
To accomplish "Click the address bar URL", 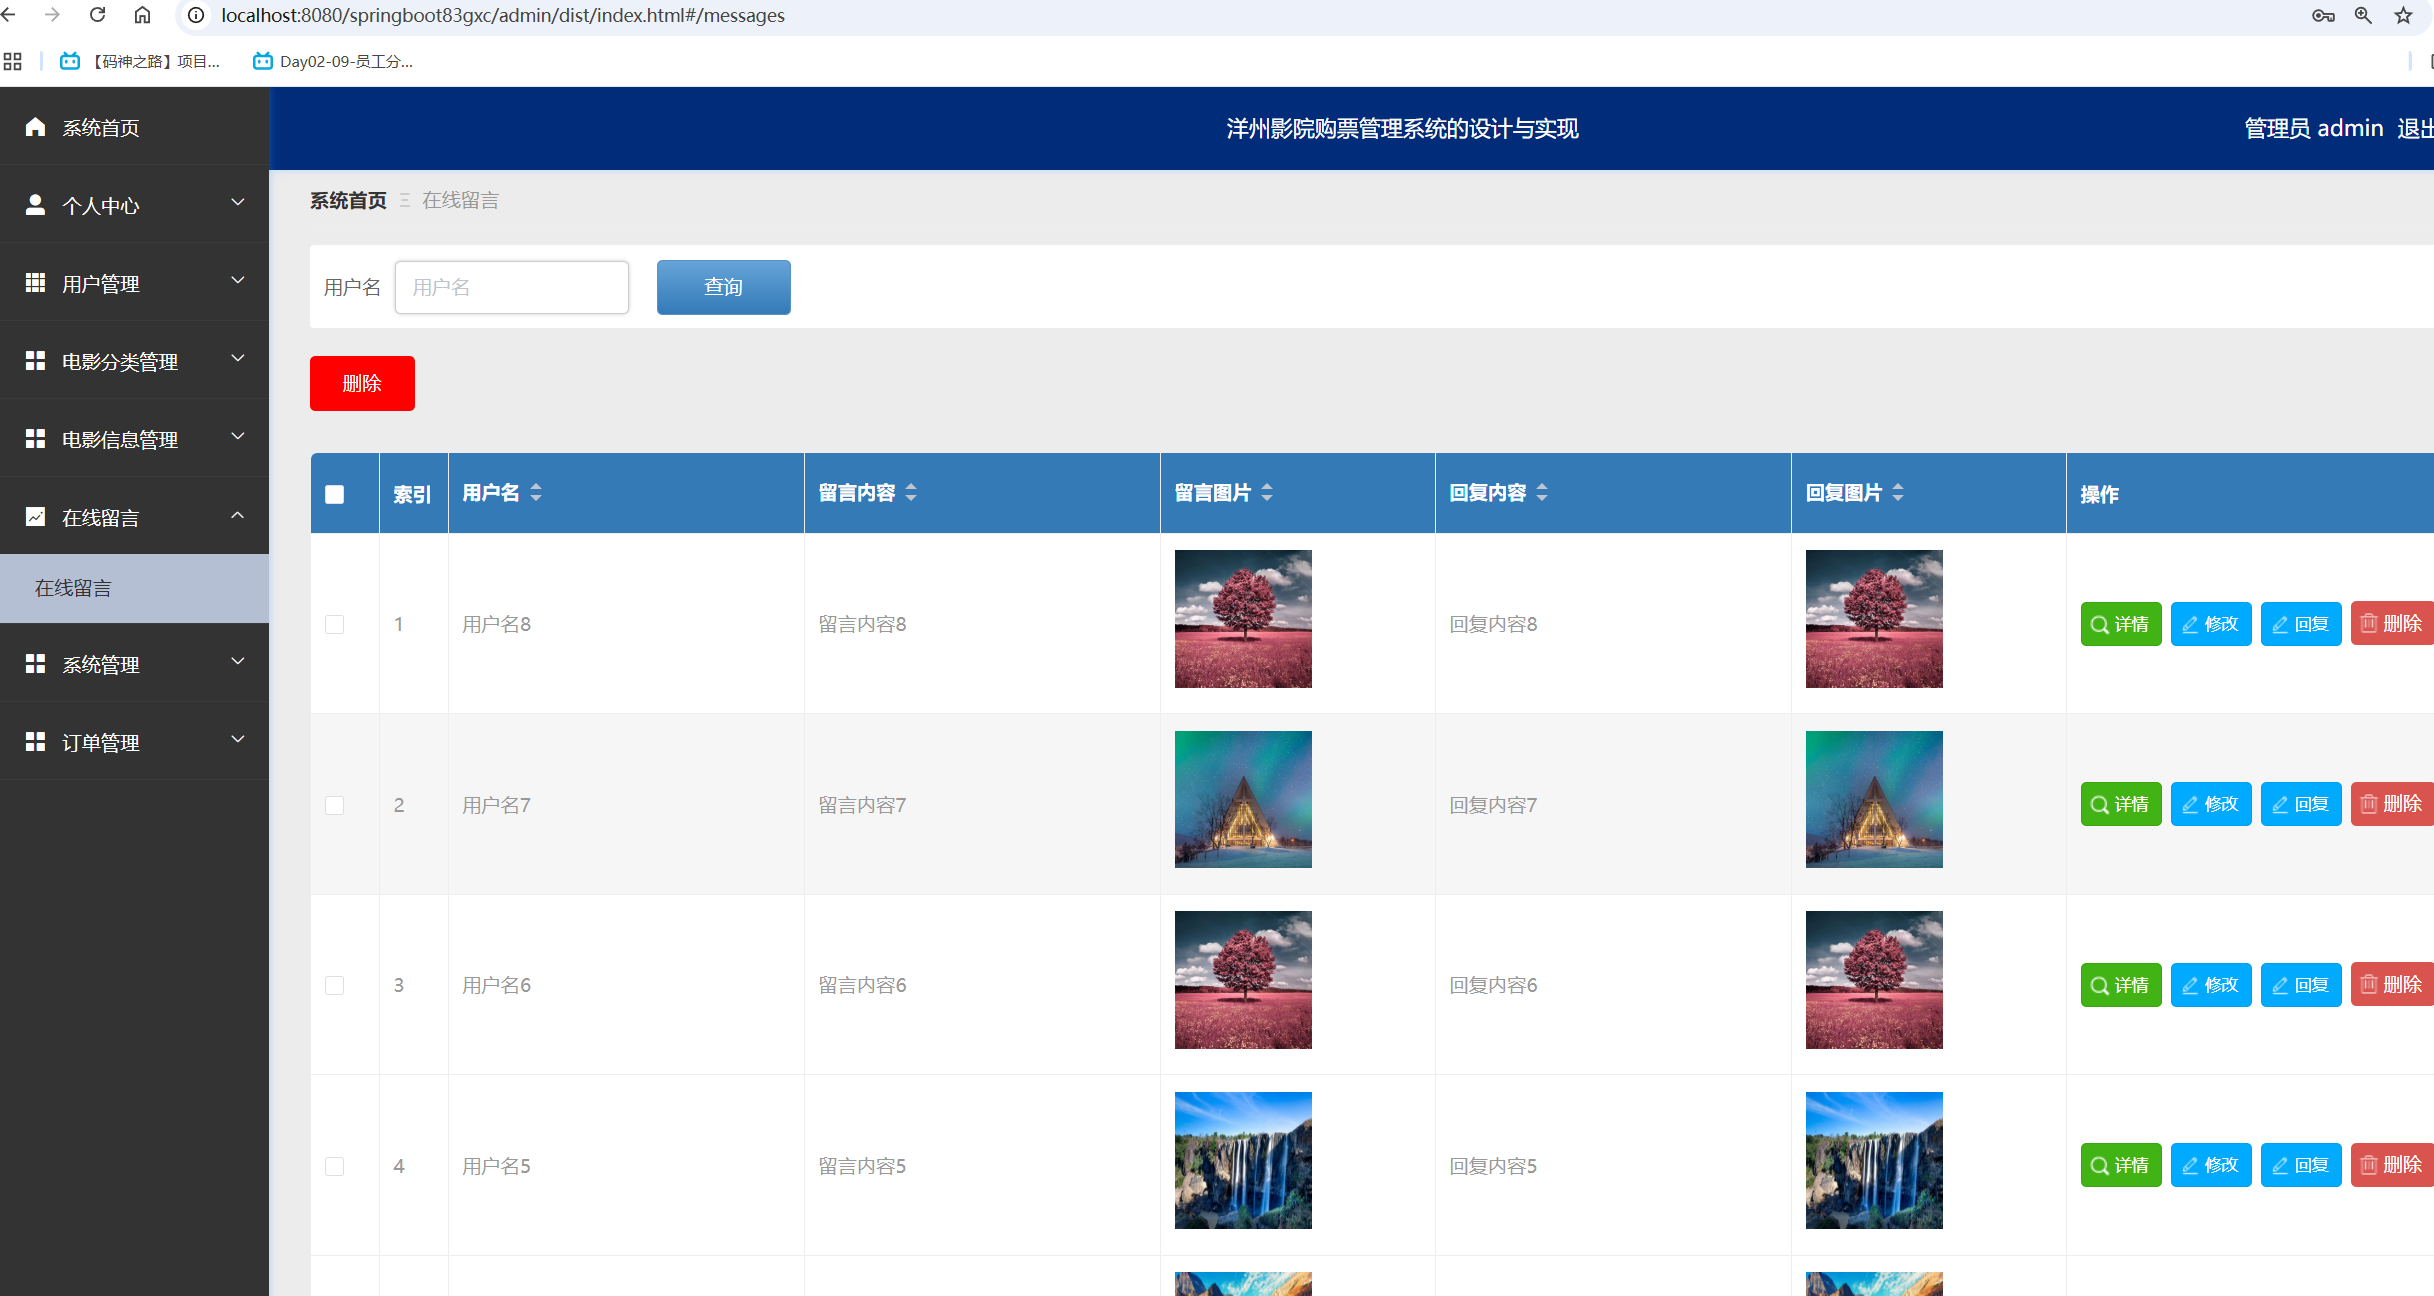I will click(503, 15).
